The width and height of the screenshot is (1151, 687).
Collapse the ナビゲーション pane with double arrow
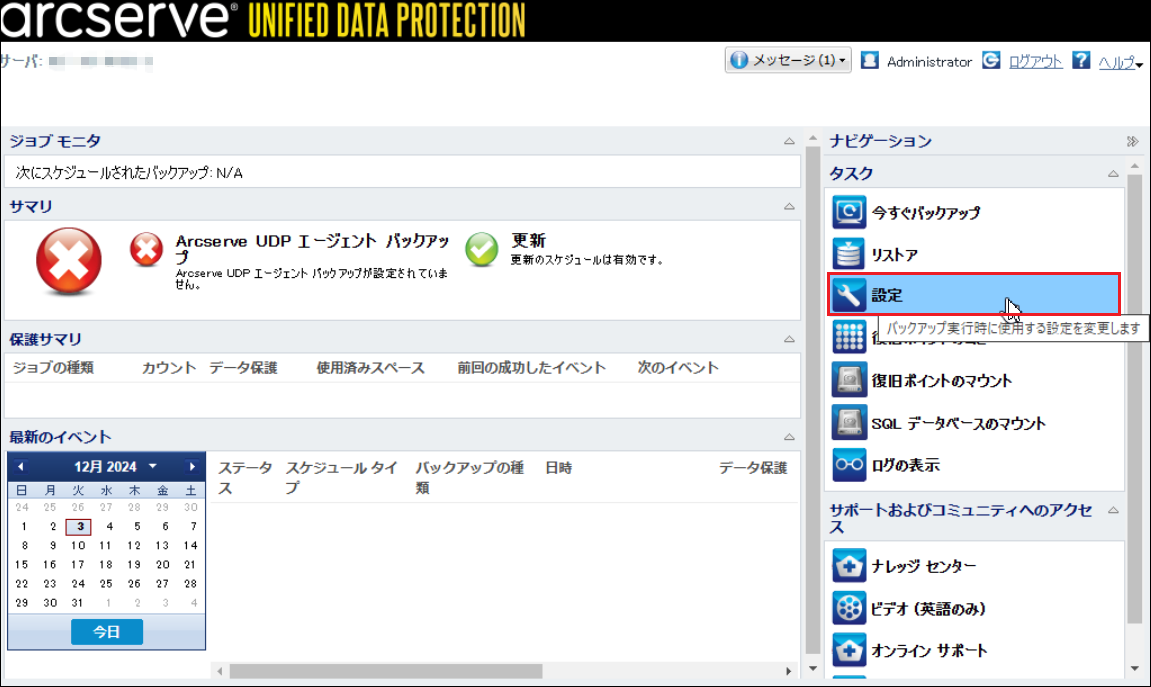click(1133, 141)
